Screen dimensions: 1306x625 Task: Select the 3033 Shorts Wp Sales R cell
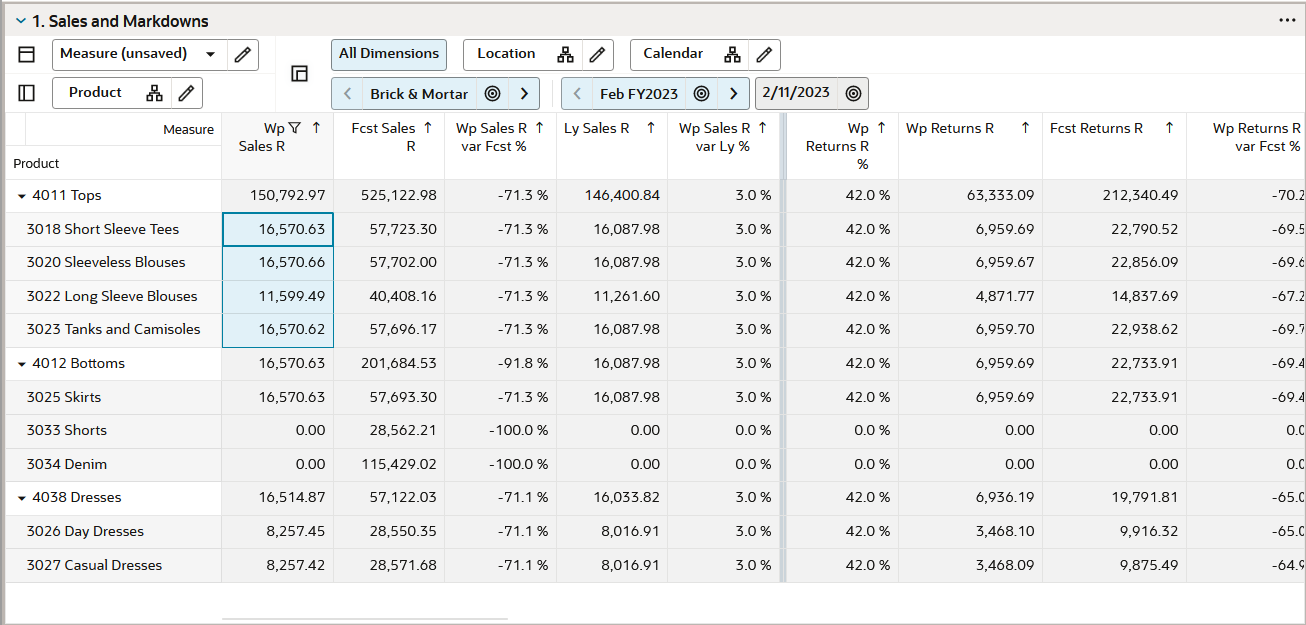point(278,431)
